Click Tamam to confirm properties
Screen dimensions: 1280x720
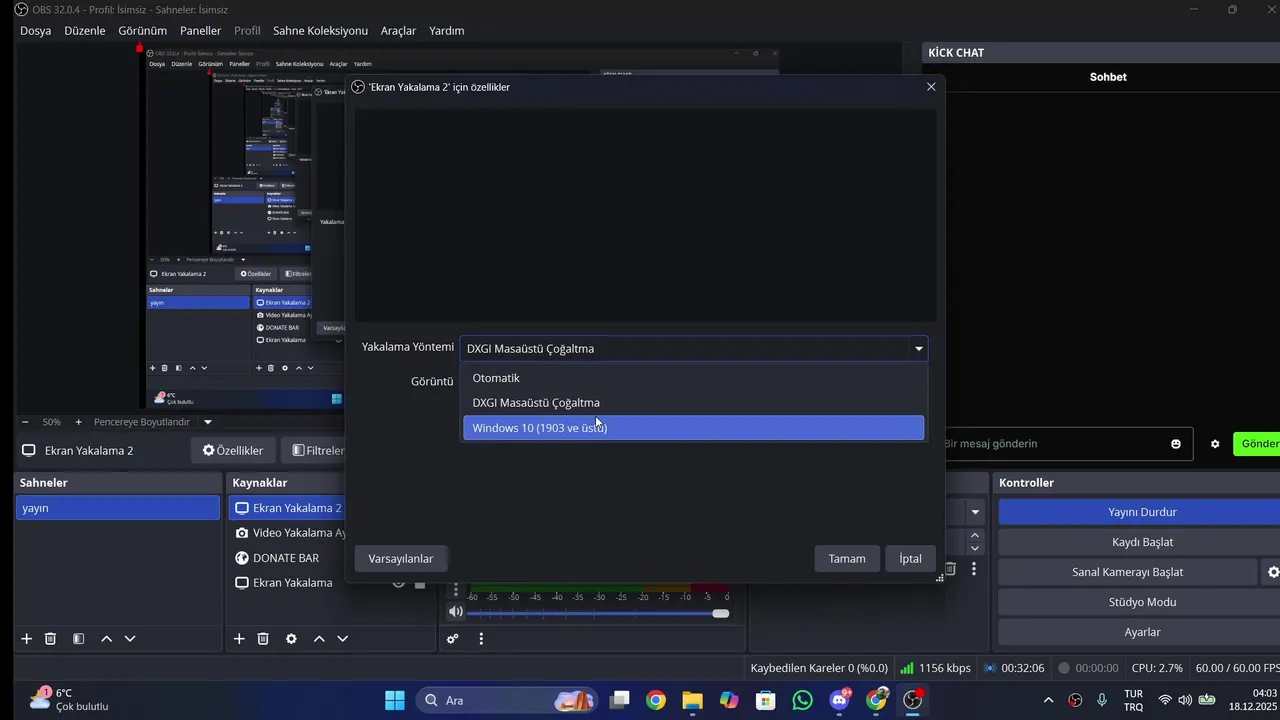(x=847, y=559)
